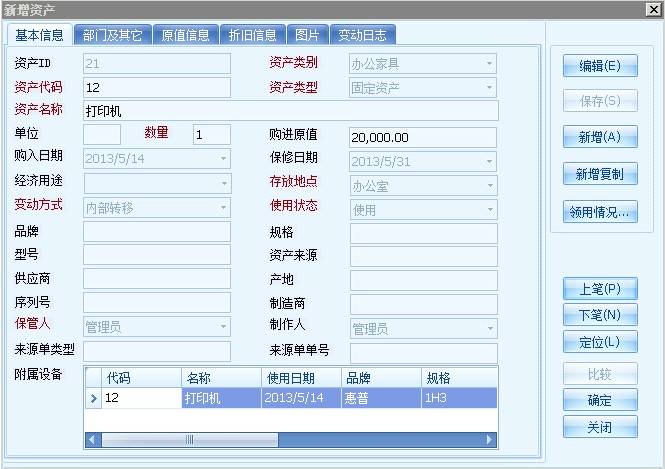Click the 规格 column header in grid
The image size is (665, 469).
(x=459, y=377)
